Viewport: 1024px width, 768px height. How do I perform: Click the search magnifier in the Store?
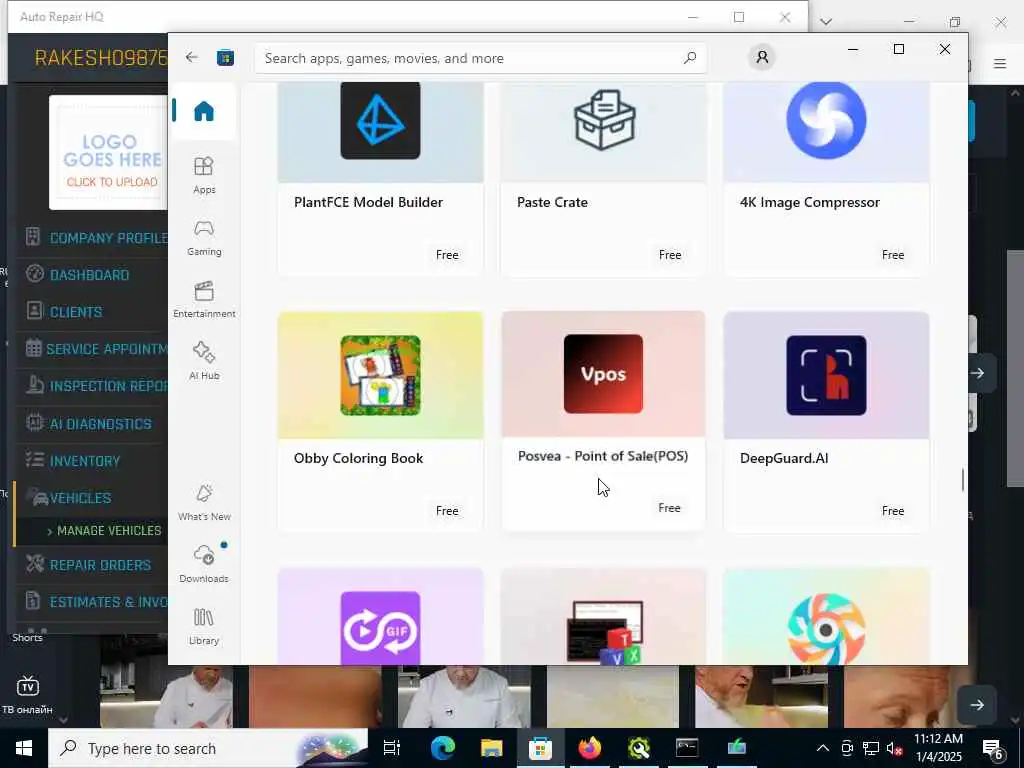690,58
